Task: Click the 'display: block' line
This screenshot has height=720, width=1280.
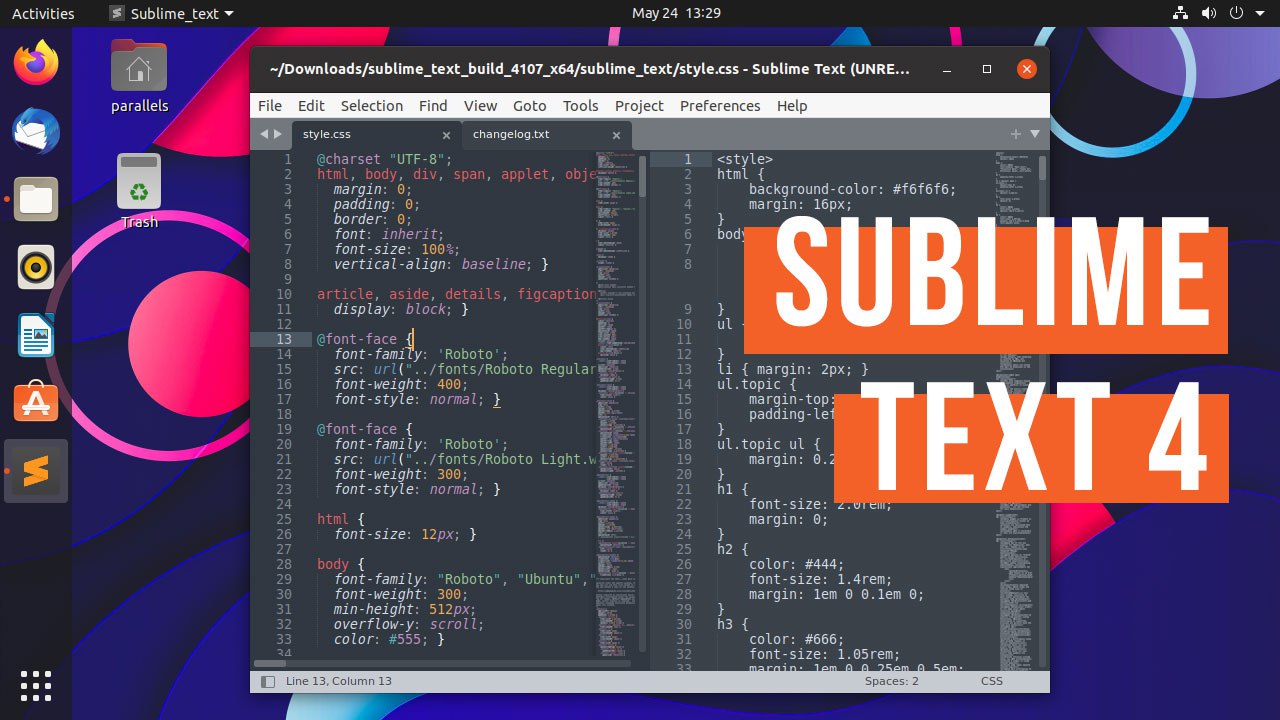Action: click(x=401, y=309)
